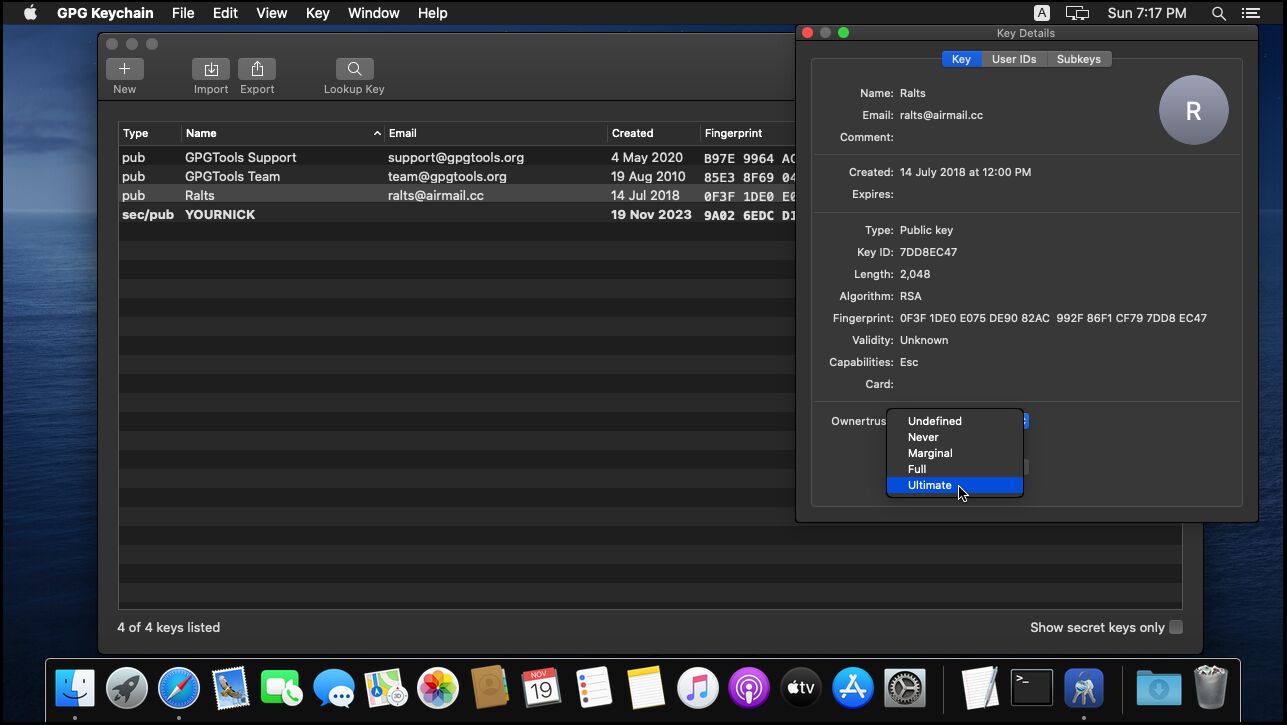Image resolution: width=1287 pixels, height=725 pixels.
Task: Choose Full ownertrust option
Action: (917, 469)
